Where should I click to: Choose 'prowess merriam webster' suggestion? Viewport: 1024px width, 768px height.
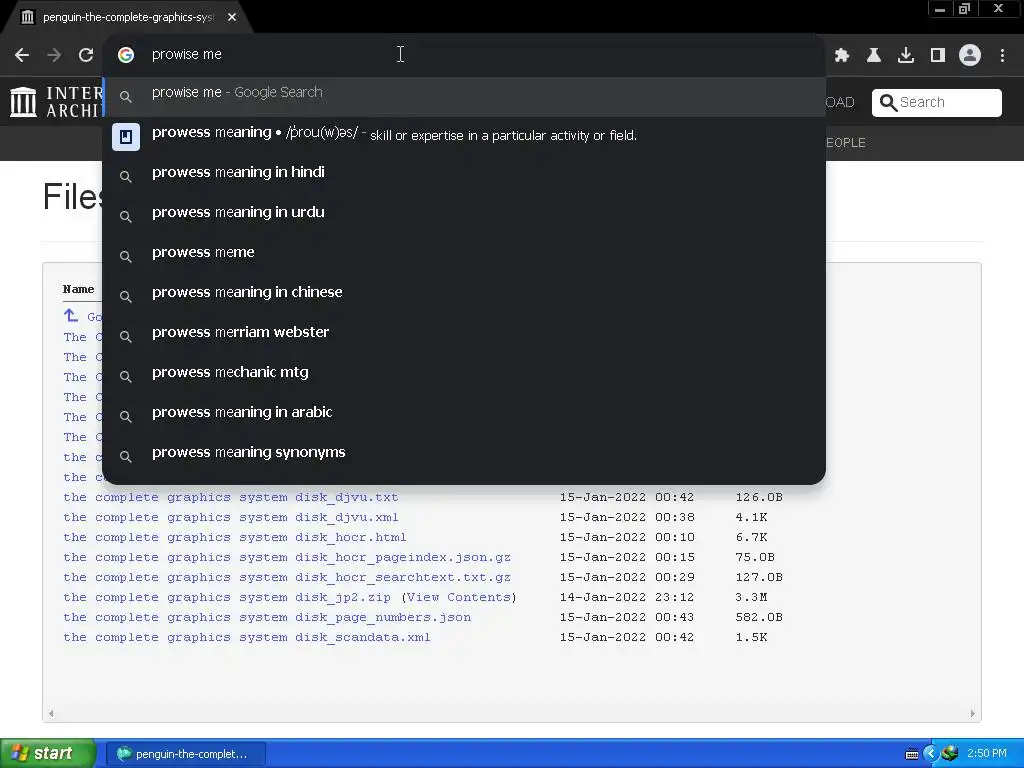[464, 336]
